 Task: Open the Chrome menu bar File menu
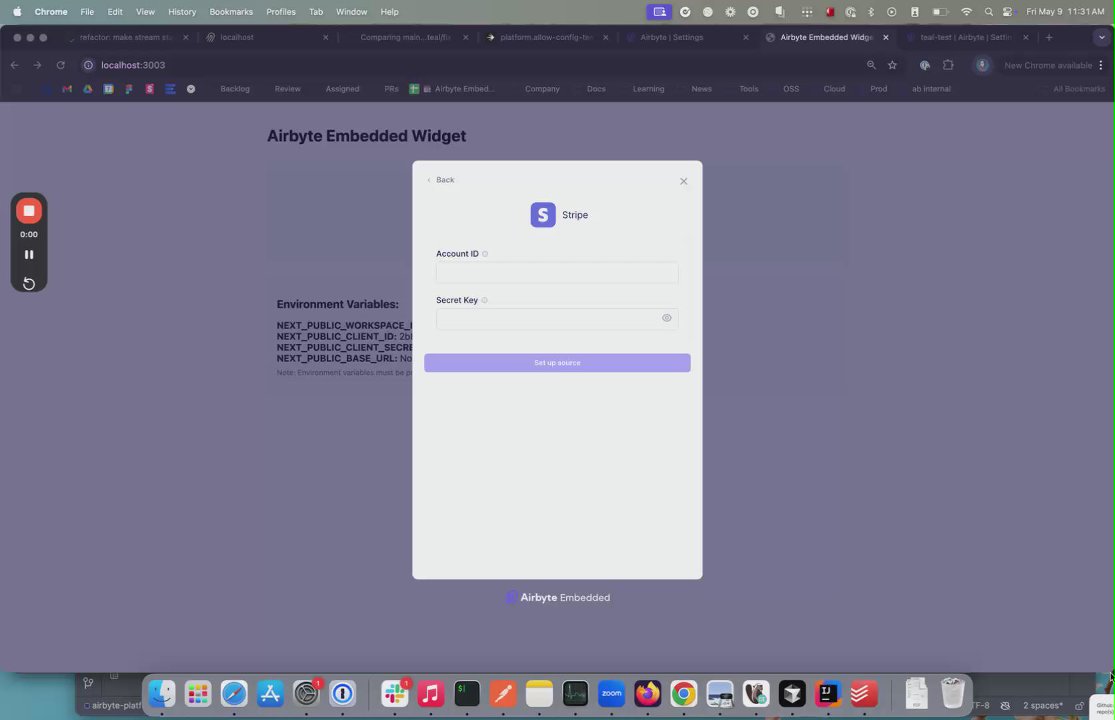click(87, 11)
